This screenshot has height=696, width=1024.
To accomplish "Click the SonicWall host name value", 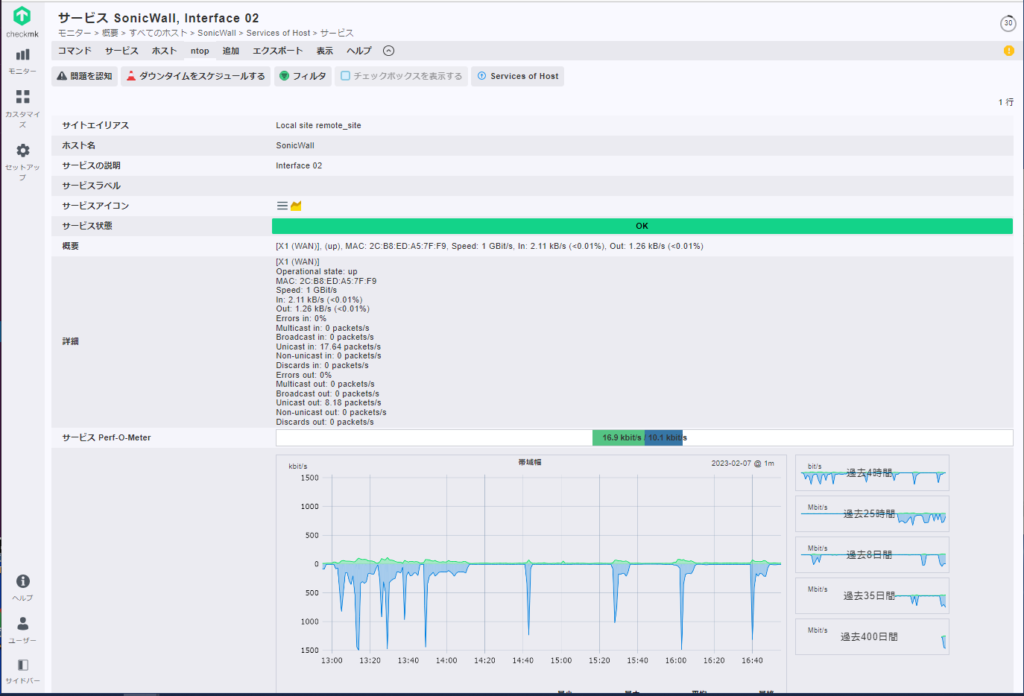I will (295, 146).
